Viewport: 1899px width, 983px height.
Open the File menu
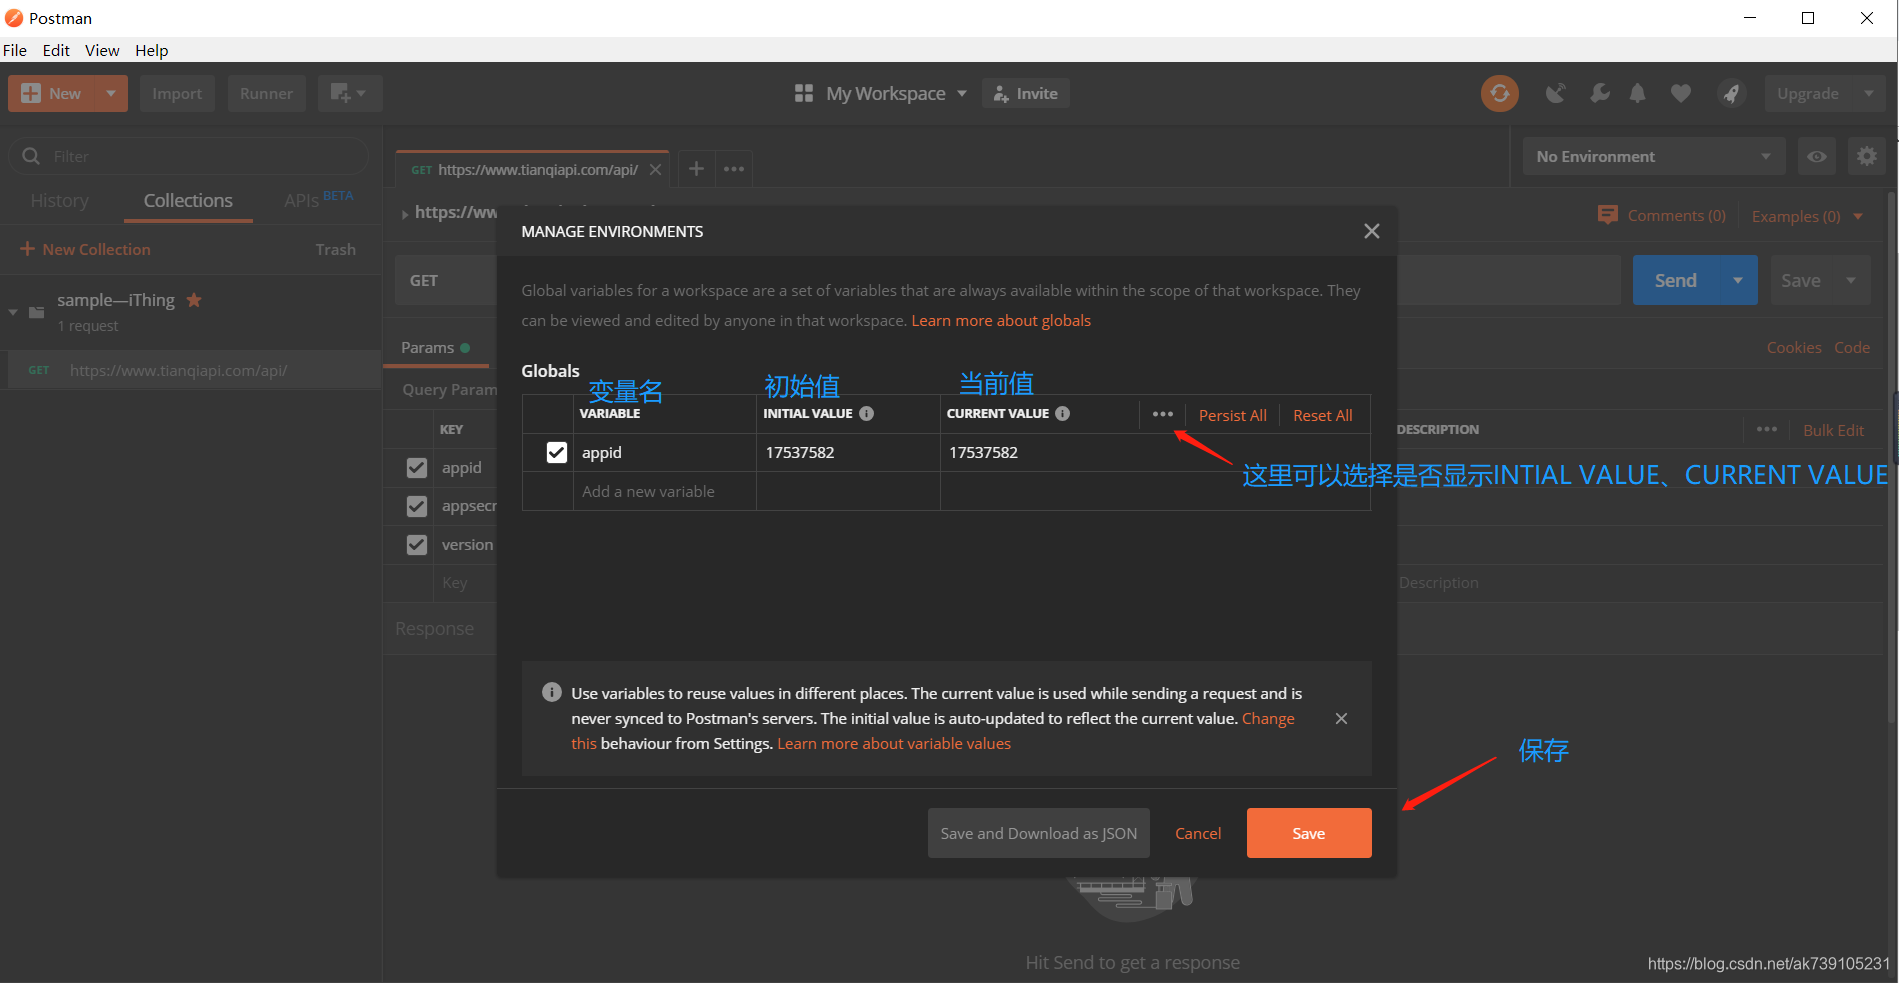coord(15,50)
